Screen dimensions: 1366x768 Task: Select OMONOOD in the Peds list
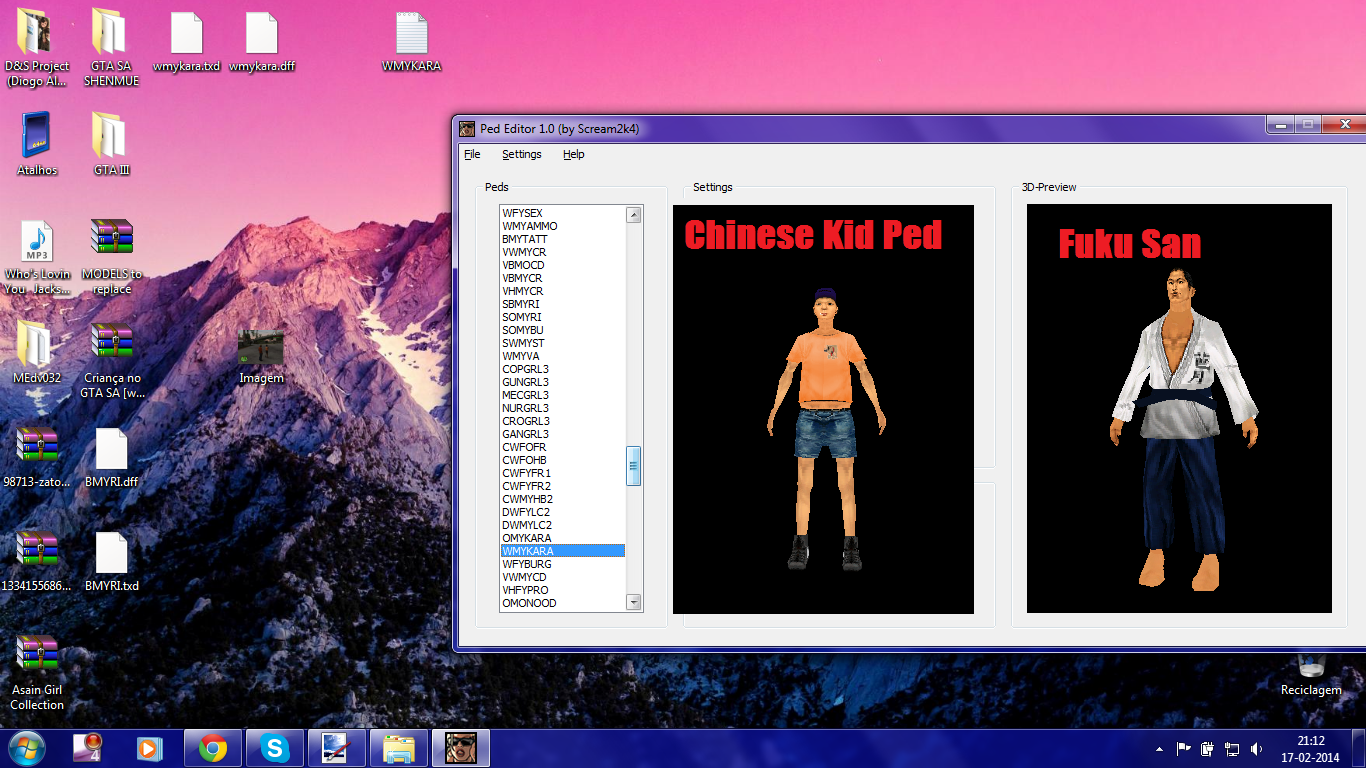point(563,603)
